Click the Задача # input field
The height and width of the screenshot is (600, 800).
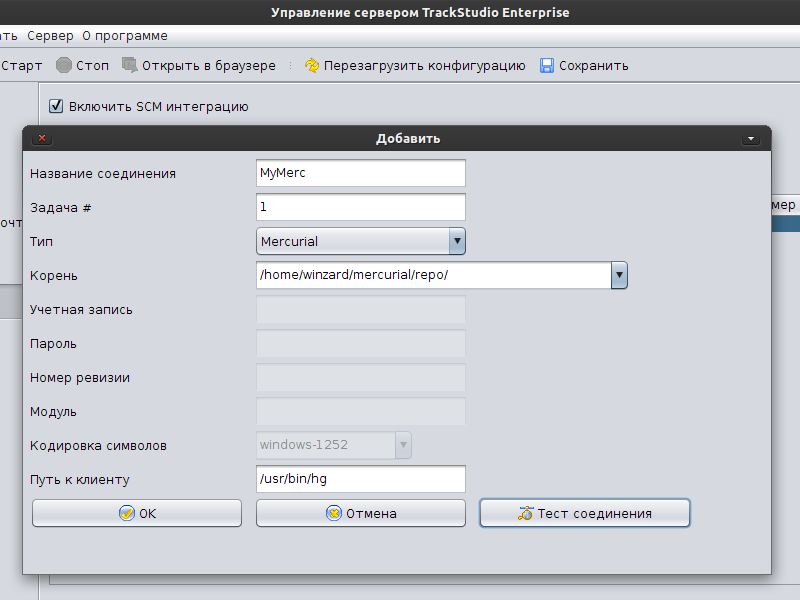pos(361,207)
